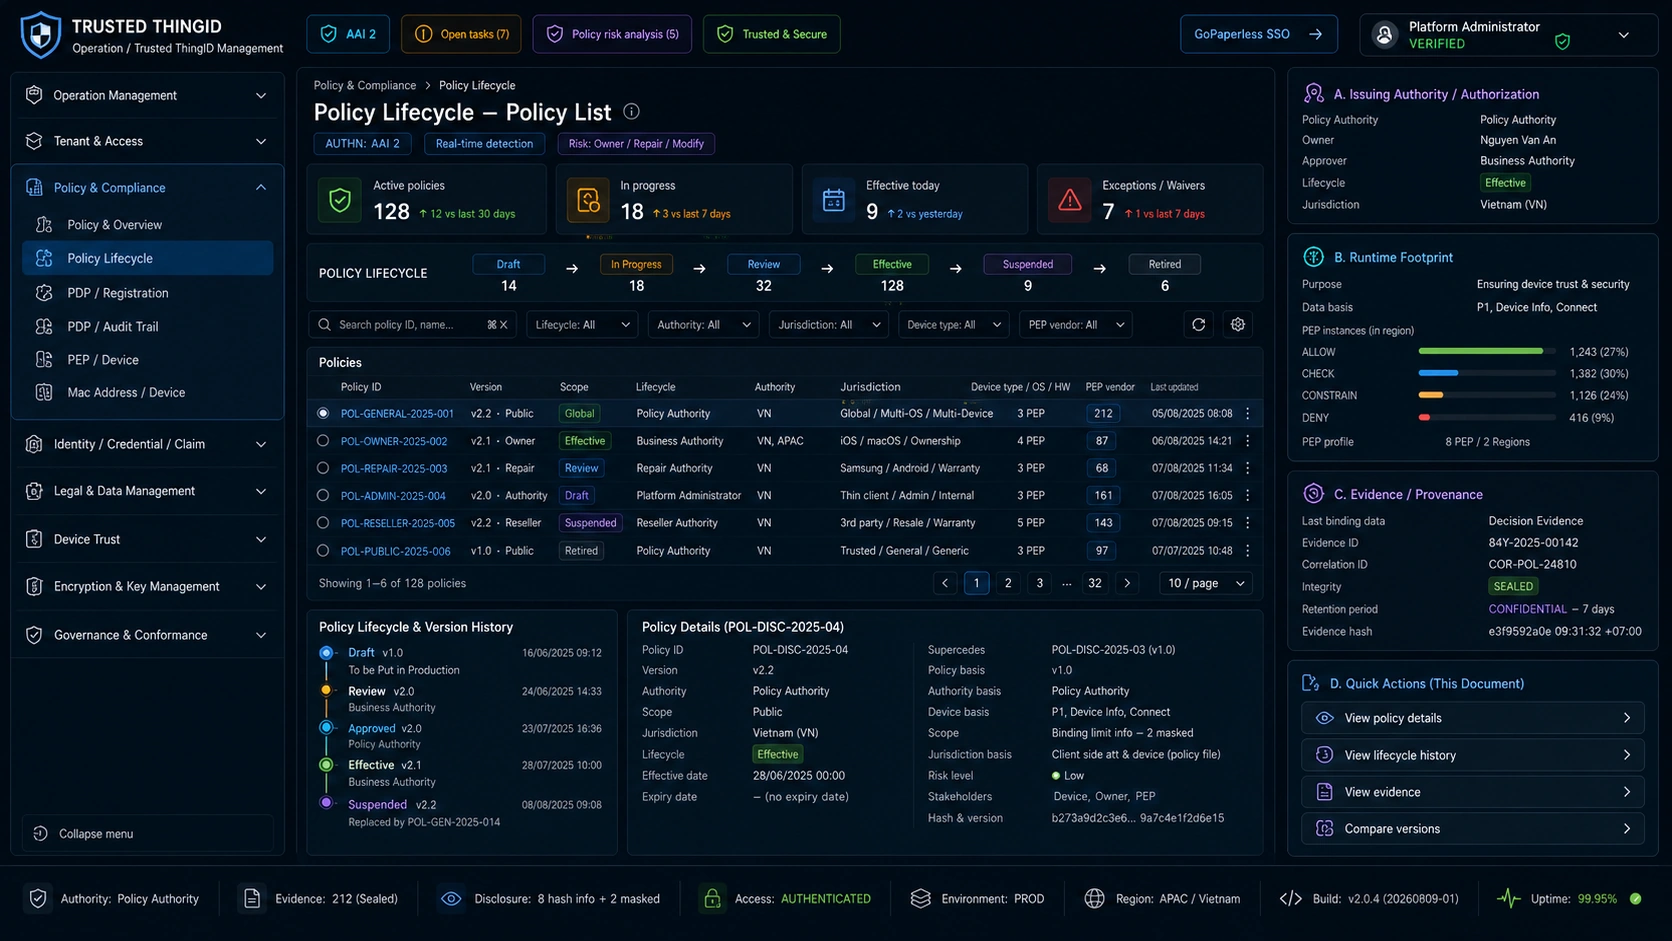Open Mac Address / Device sidebar item
Image resolution: width=1672 pixels, height=941 pixels.
pyautogui.click(x=148, y=393)
